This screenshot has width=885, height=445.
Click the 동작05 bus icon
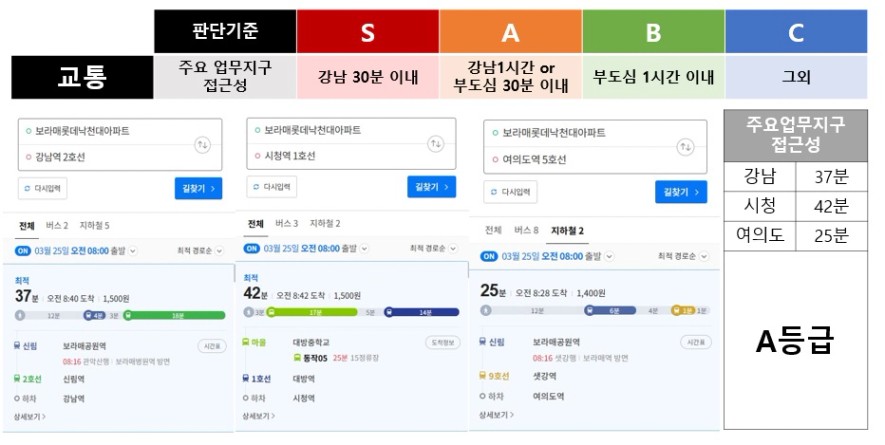pos(297,357)
